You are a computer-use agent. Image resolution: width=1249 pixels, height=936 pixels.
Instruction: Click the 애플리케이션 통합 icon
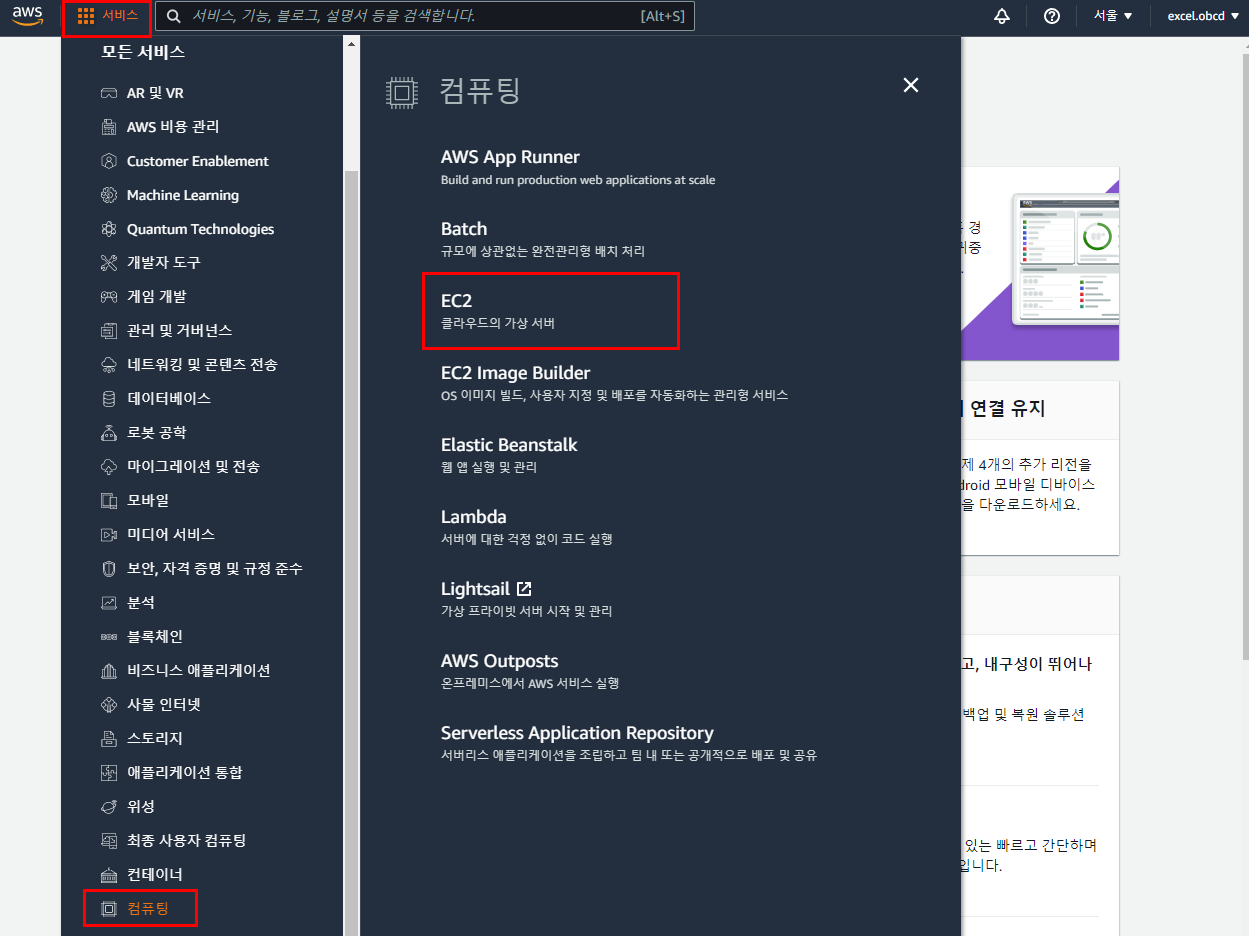(109, 772)
